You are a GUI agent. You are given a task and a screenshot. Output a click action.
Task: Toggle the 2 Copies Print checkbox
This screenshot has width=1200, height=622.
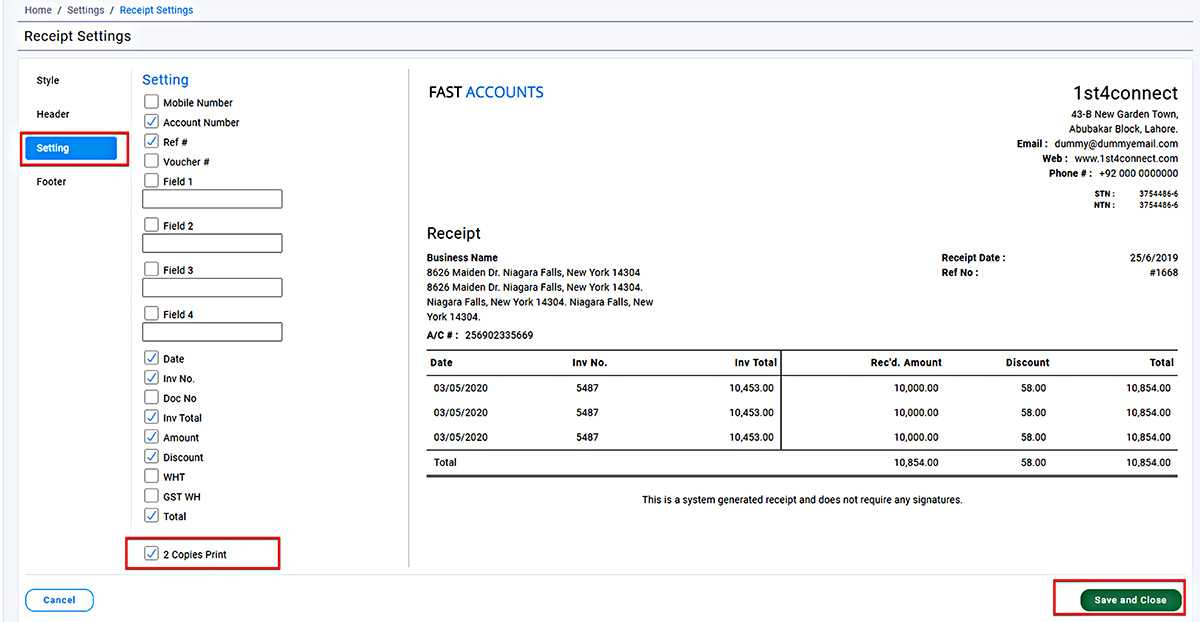pyautogui.click(x=152, y=554)
